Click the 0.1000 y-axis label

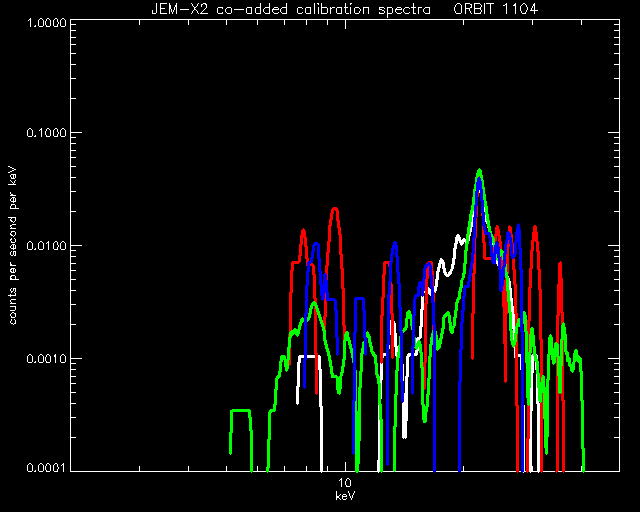(46, 133)
